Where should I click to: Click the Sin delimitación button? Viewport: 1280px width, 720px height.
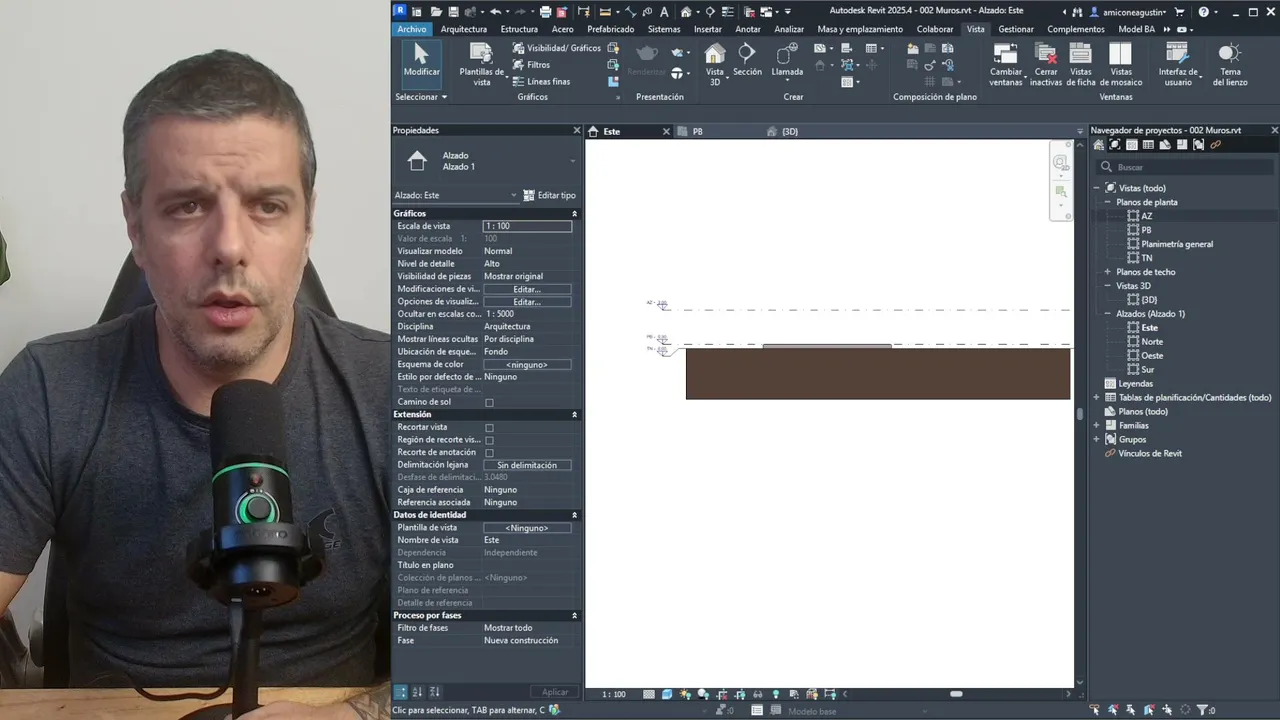point(527,465)
